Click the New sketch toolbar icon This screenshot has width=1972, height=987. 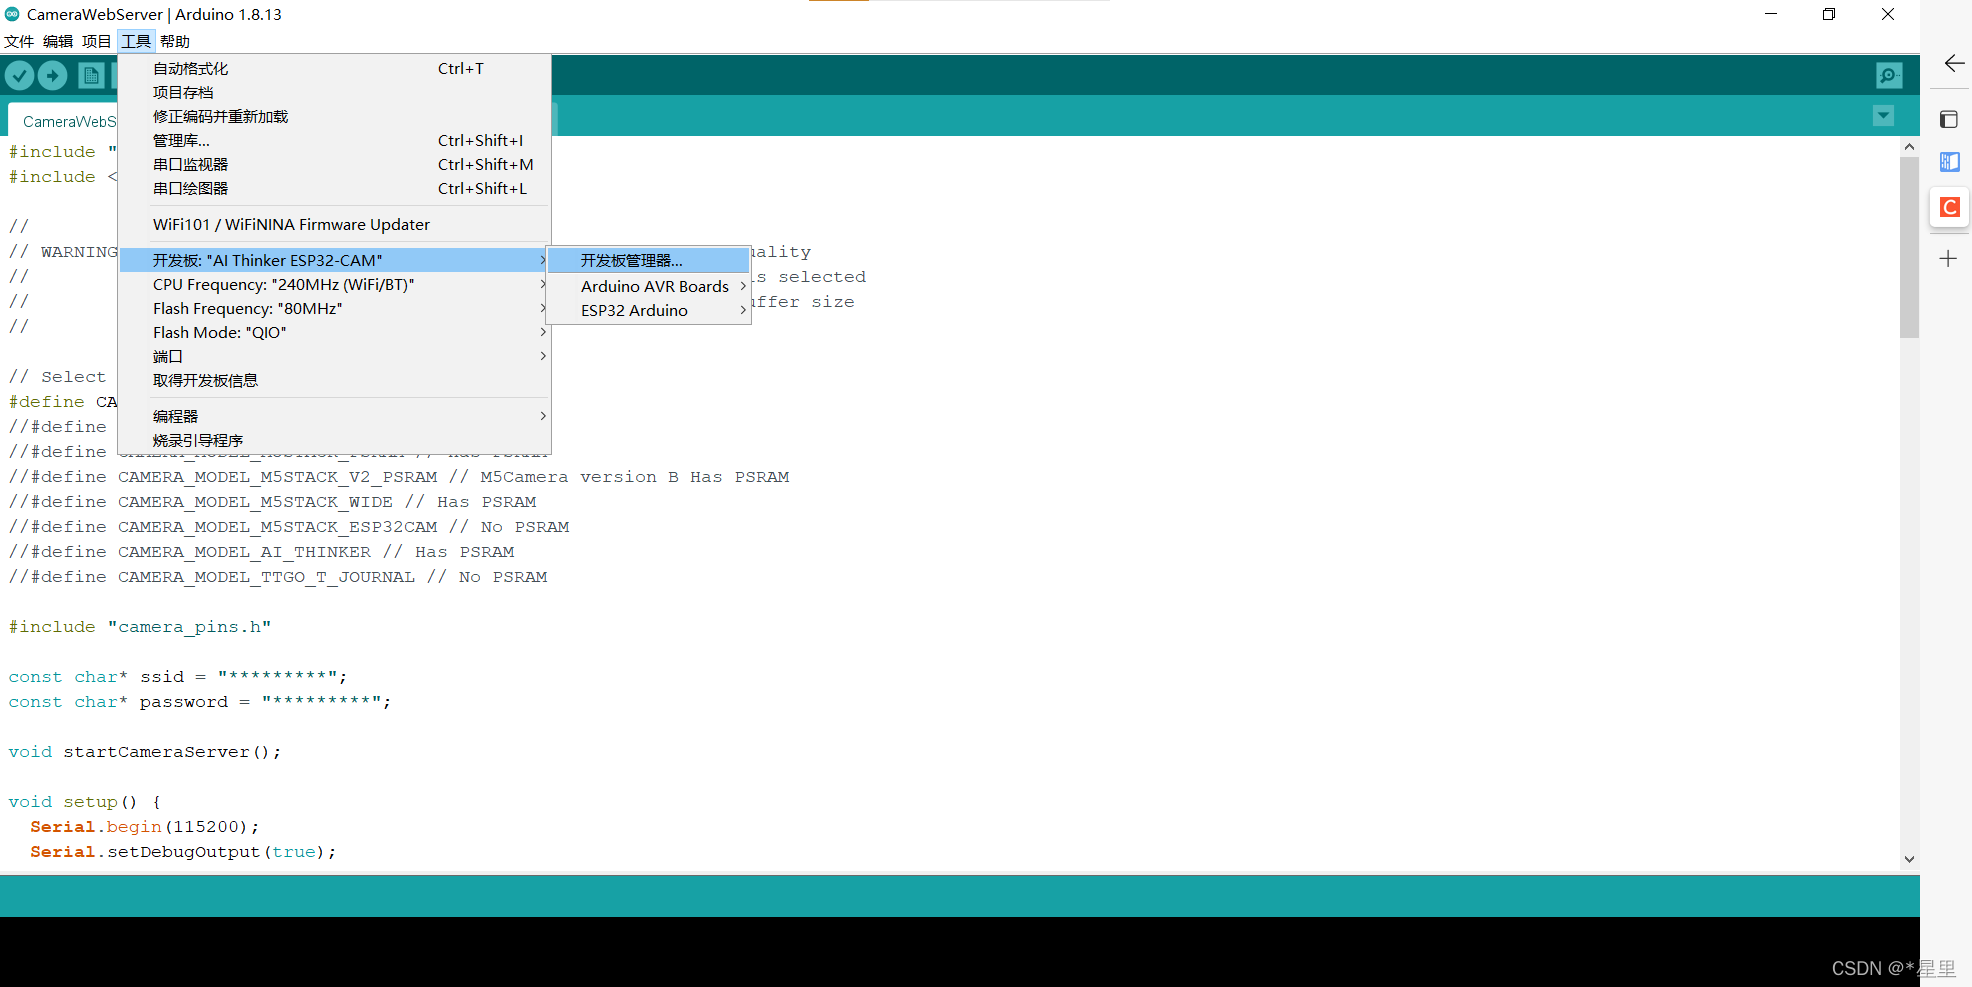pyautogui.click(x=91, y=75)
